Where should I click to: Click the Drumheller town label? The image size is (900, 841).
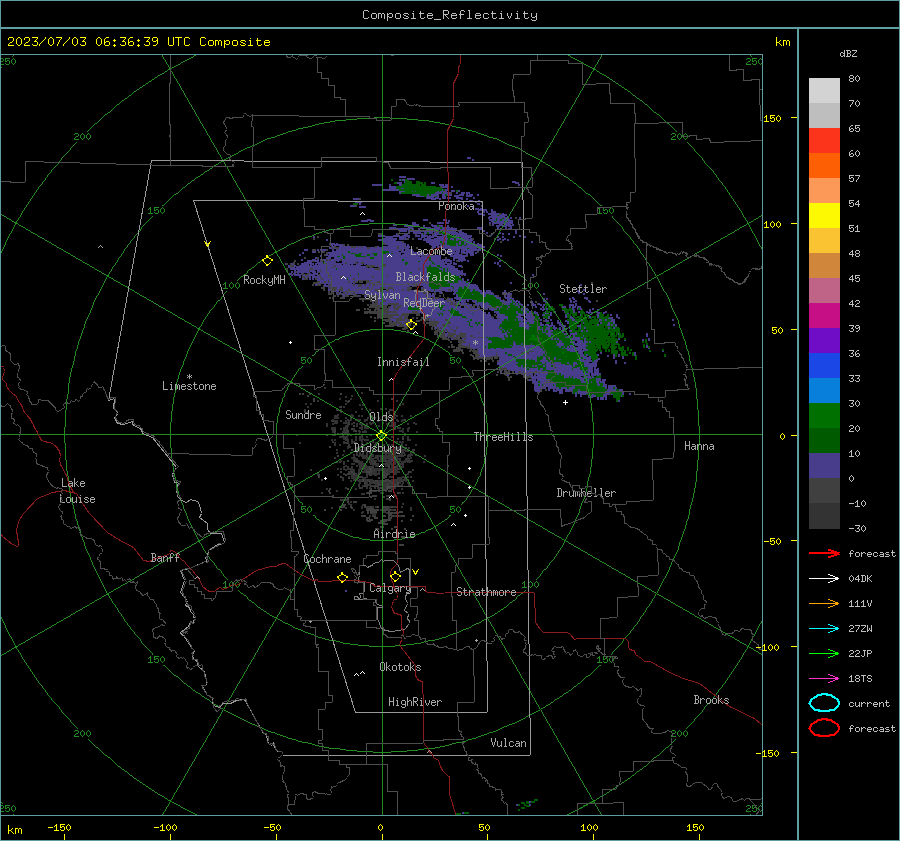(x=586, y=493)
